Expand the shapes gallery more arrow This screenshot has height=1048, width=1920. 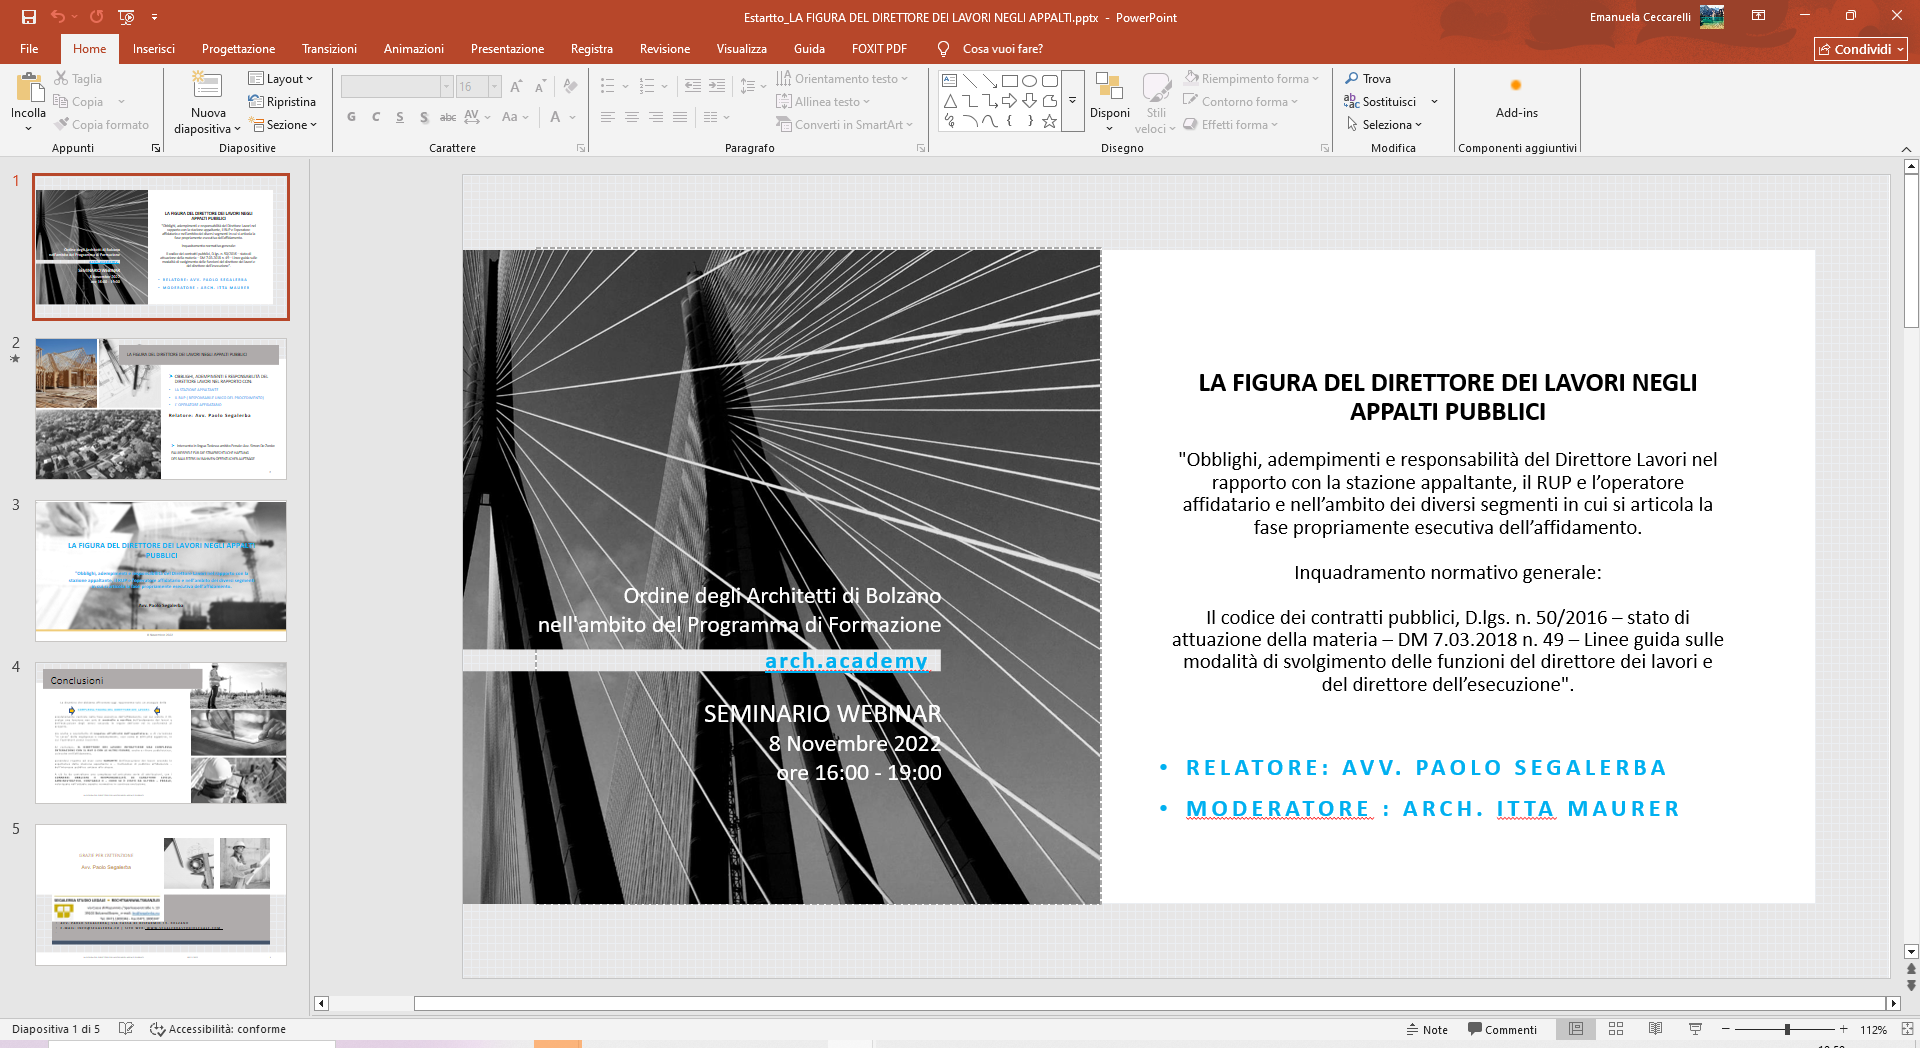(1072, 100)
